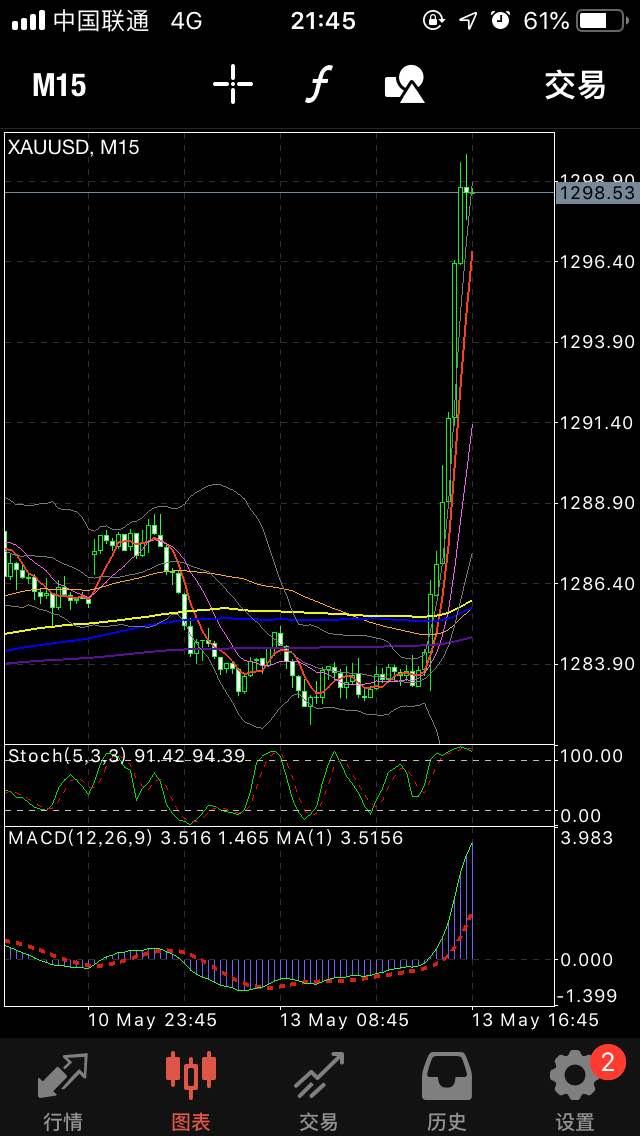Tap the 1283.90 price axis label
Viewport: 640px width, 1136px height.
click(x=598, y=664)
